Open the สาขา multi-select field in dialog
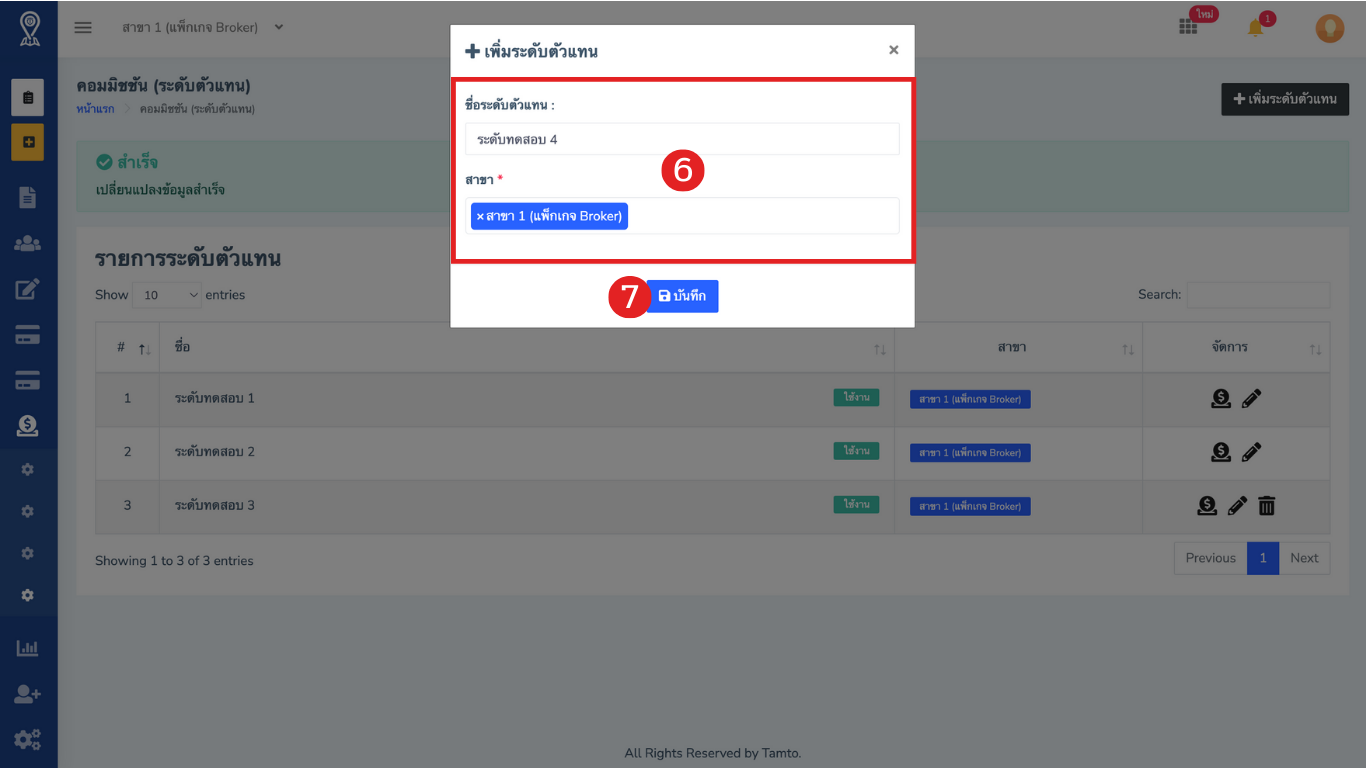 [682, 216]
